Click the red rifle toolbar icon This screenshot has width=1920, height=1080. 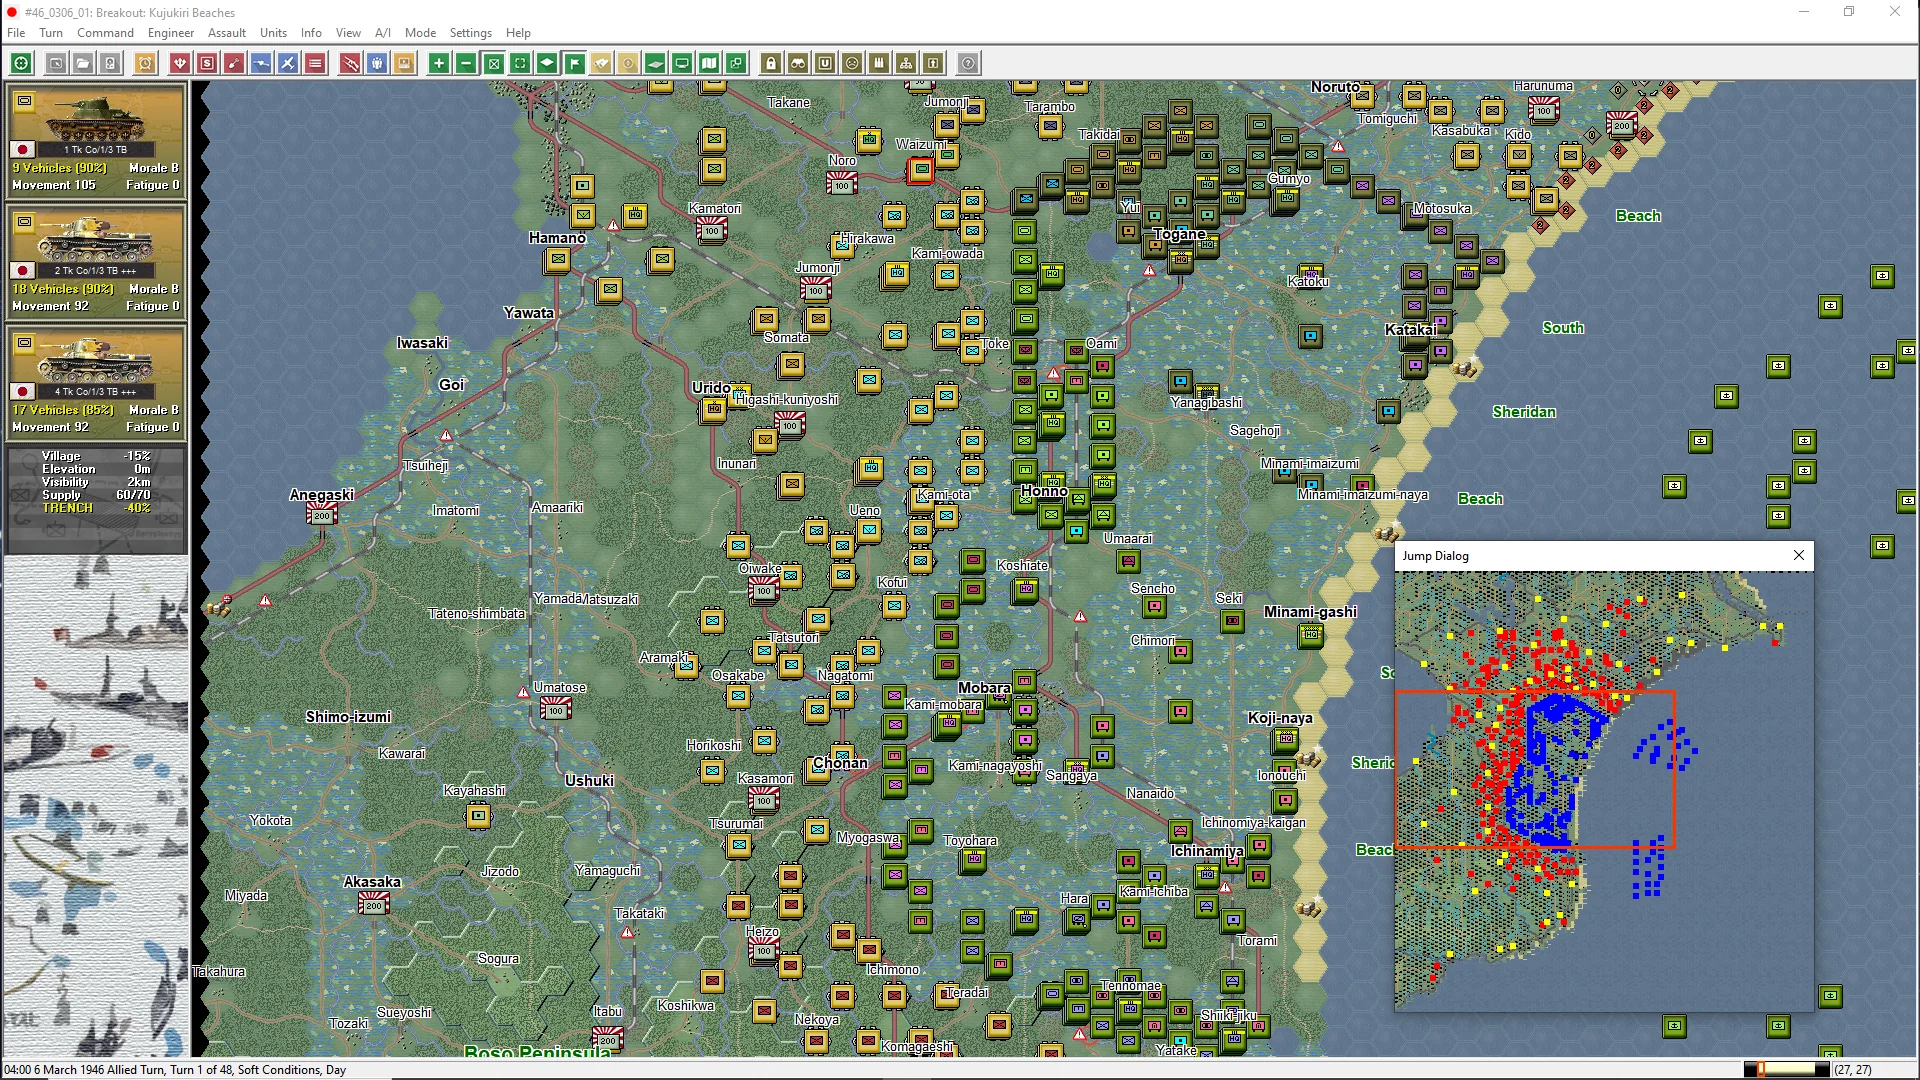350,64
